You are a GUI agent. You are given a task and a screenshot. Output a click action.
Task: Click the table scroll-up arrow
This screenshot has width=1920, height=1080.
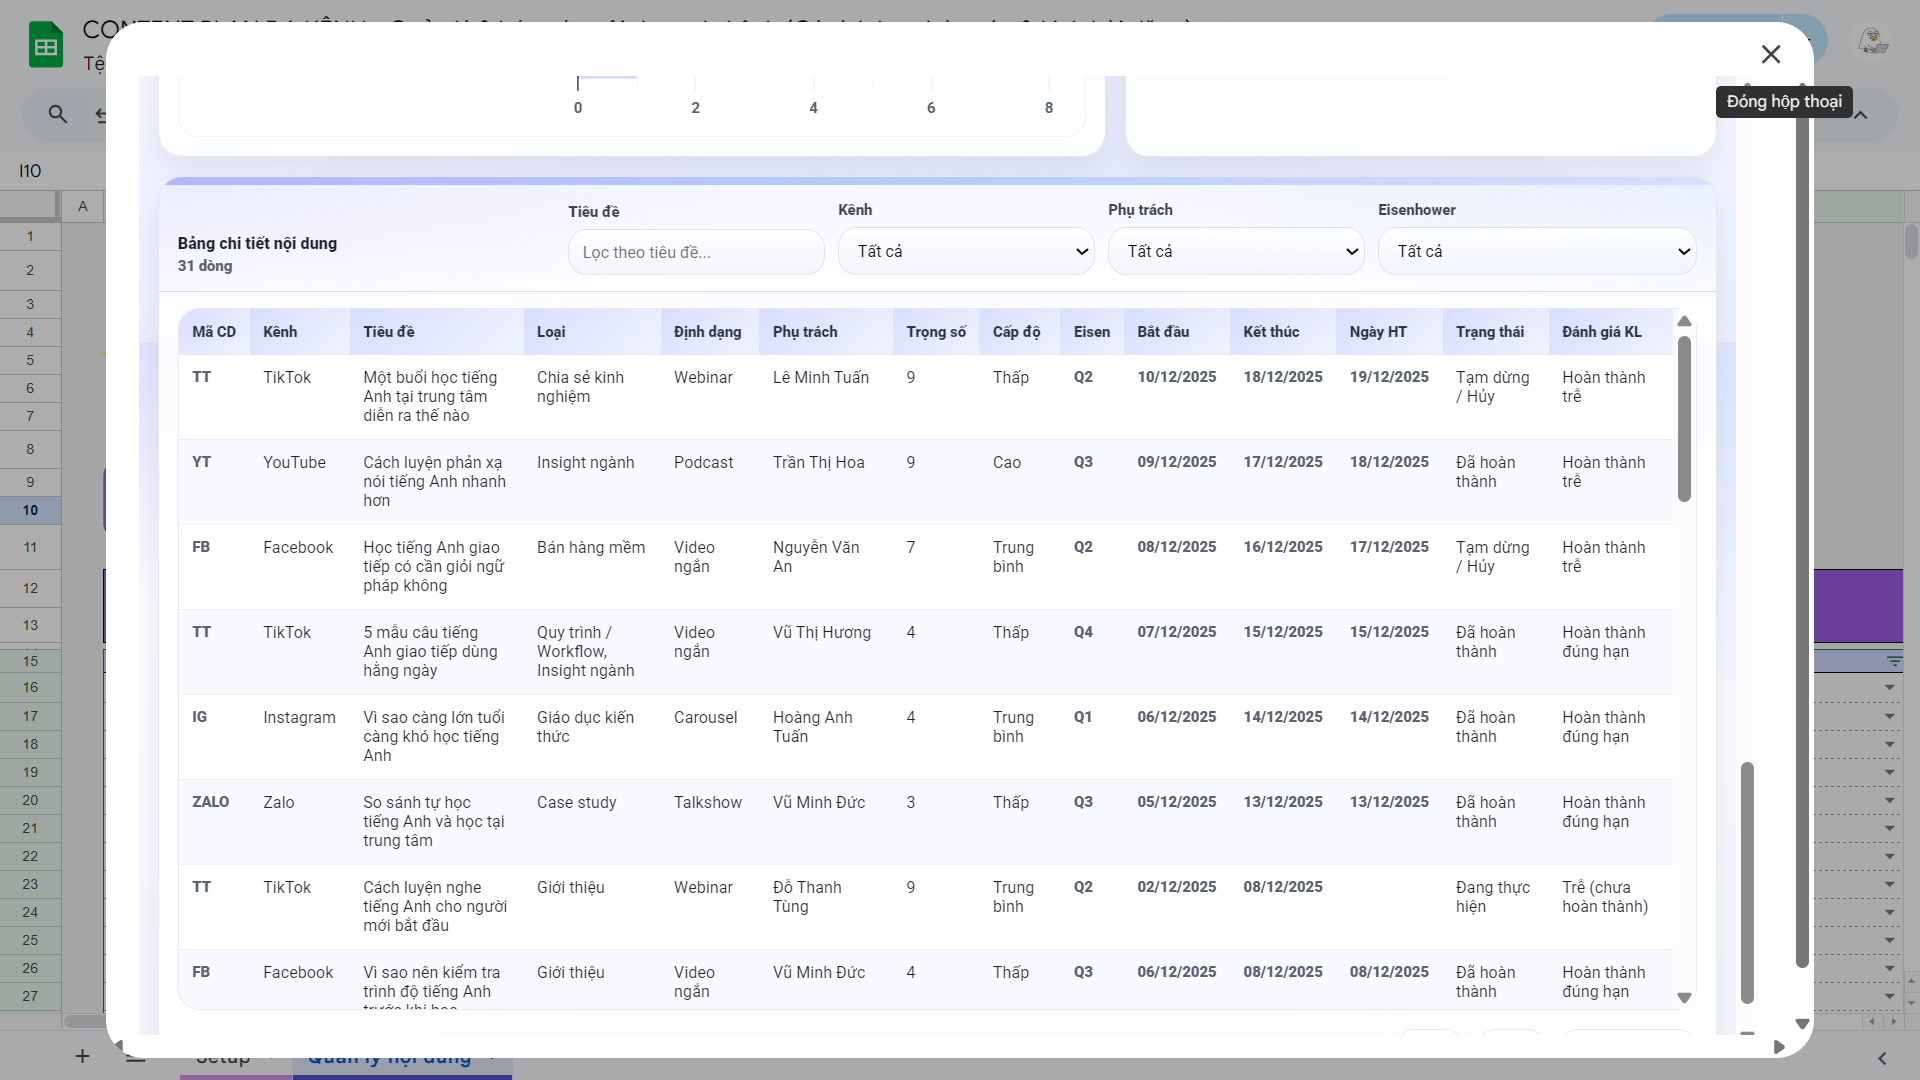1684,321
